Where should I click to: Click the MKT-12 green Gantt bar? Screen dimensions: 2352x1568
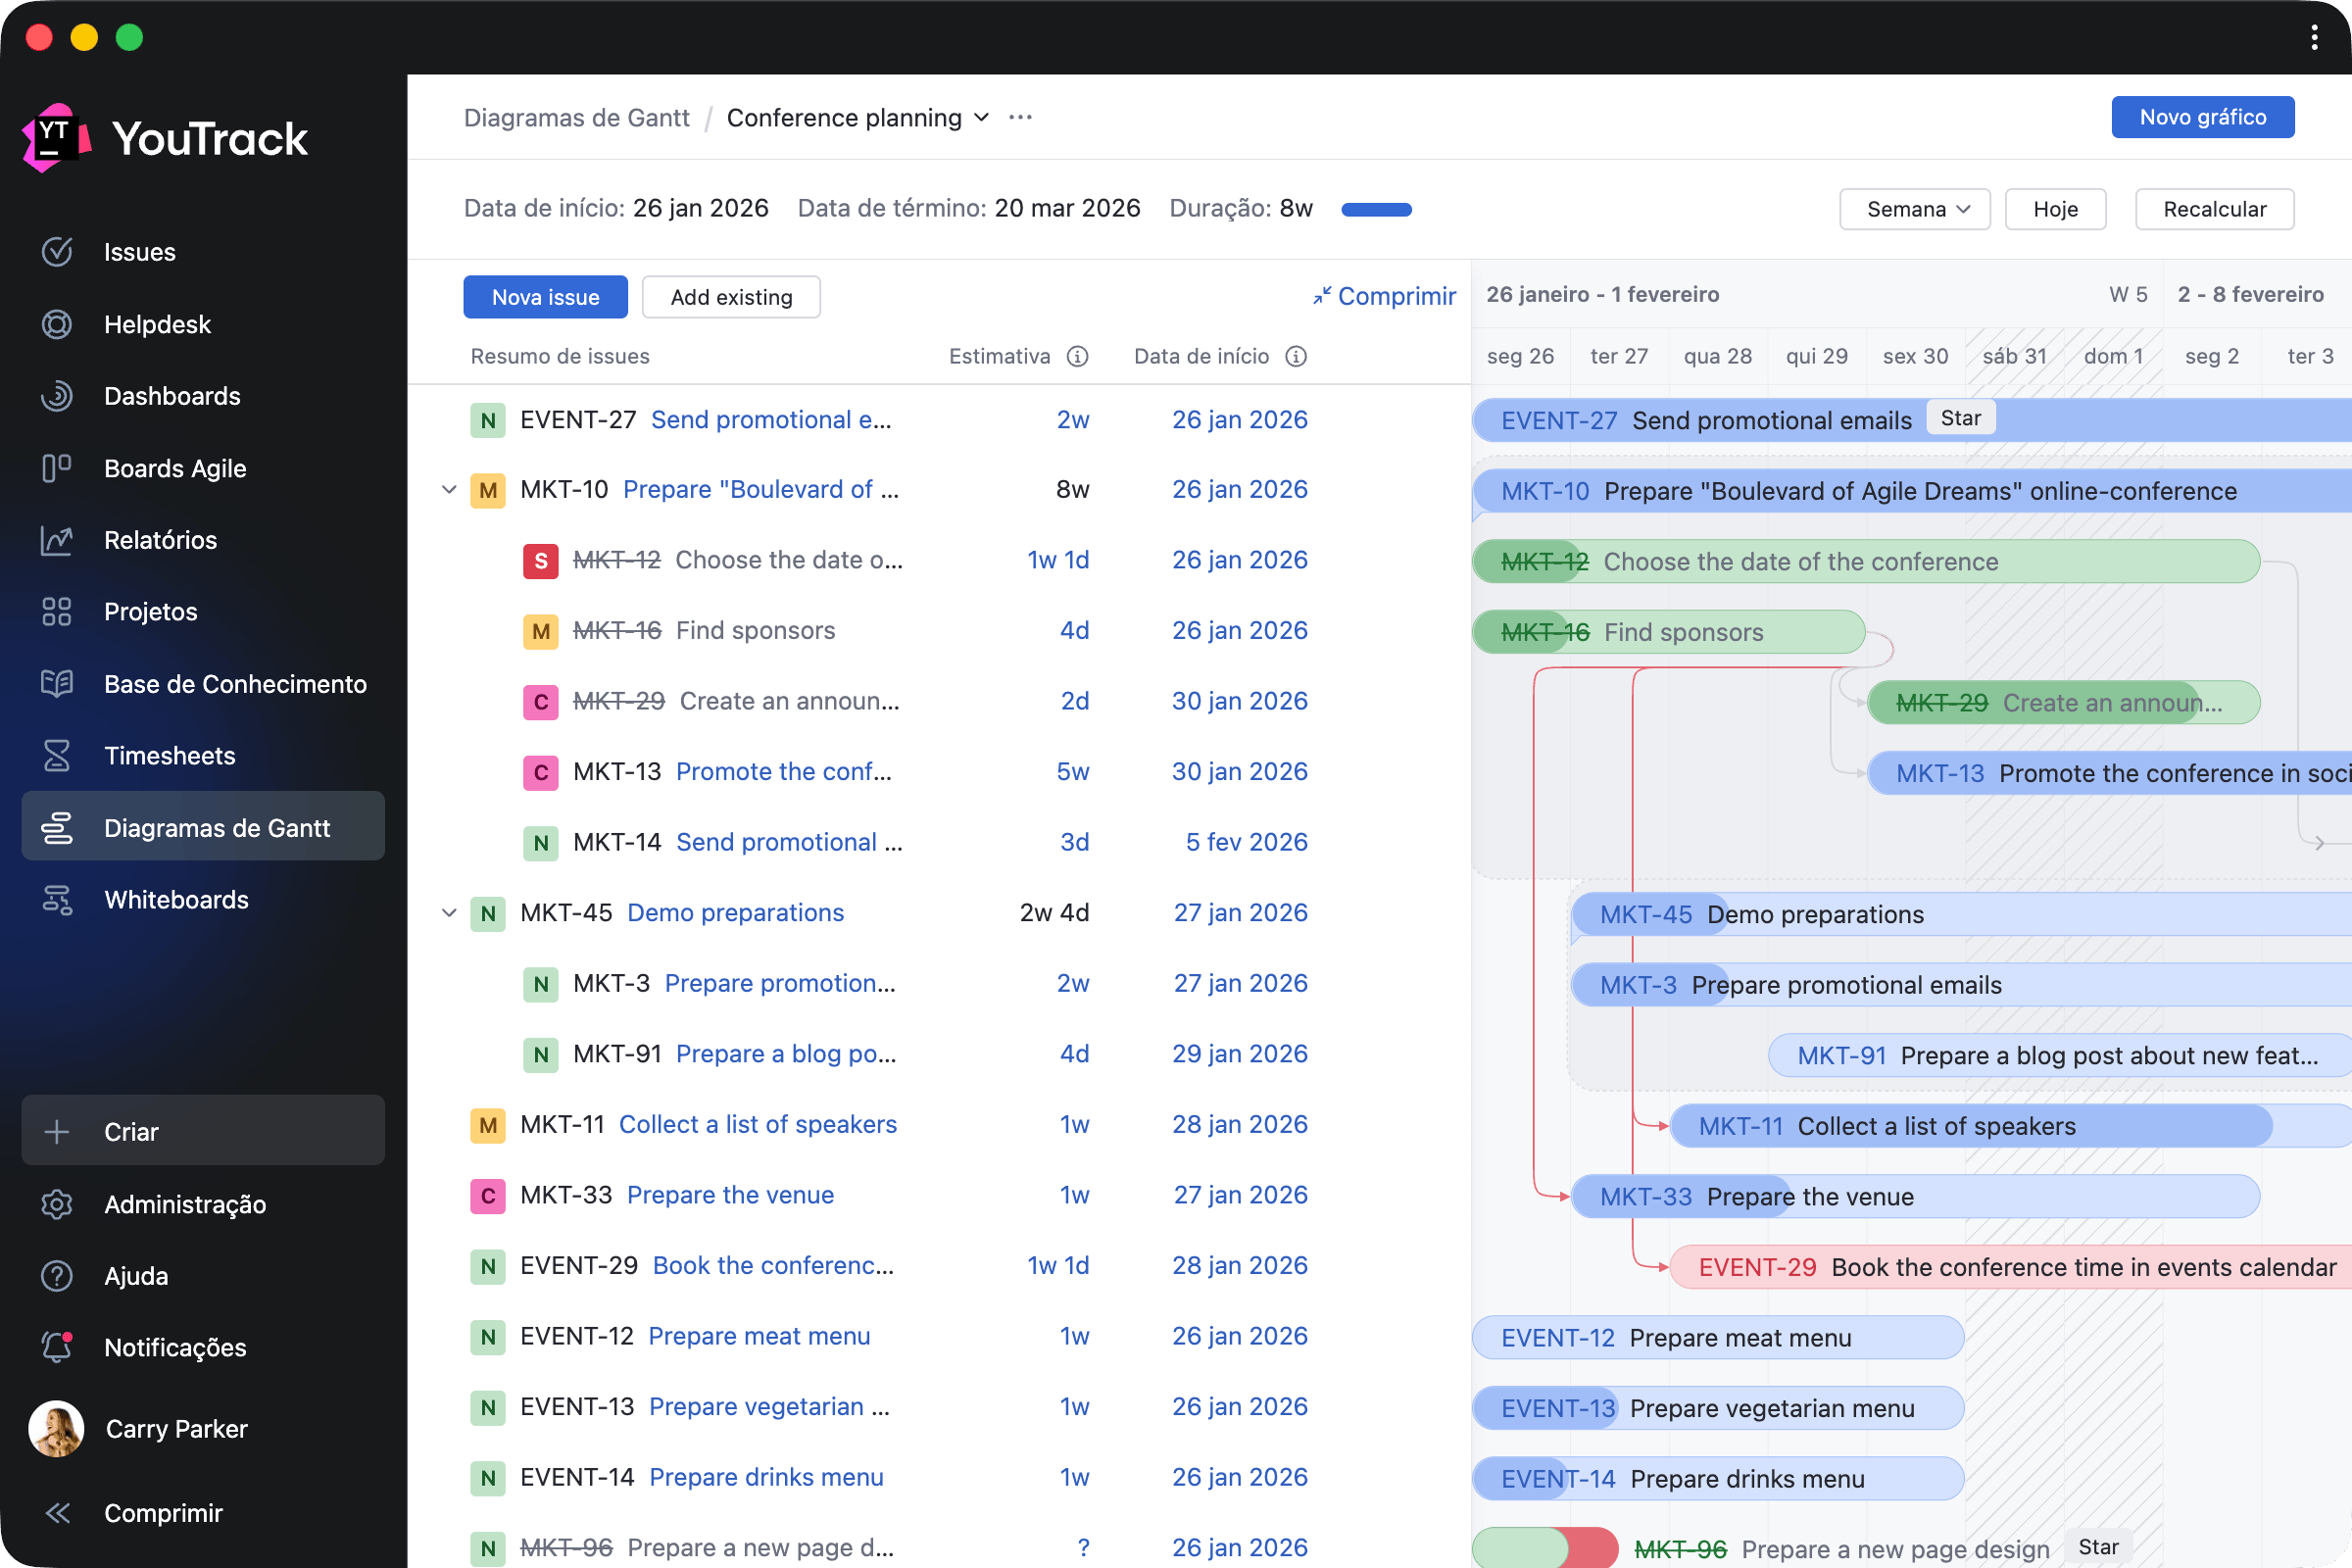(1866, 561)
